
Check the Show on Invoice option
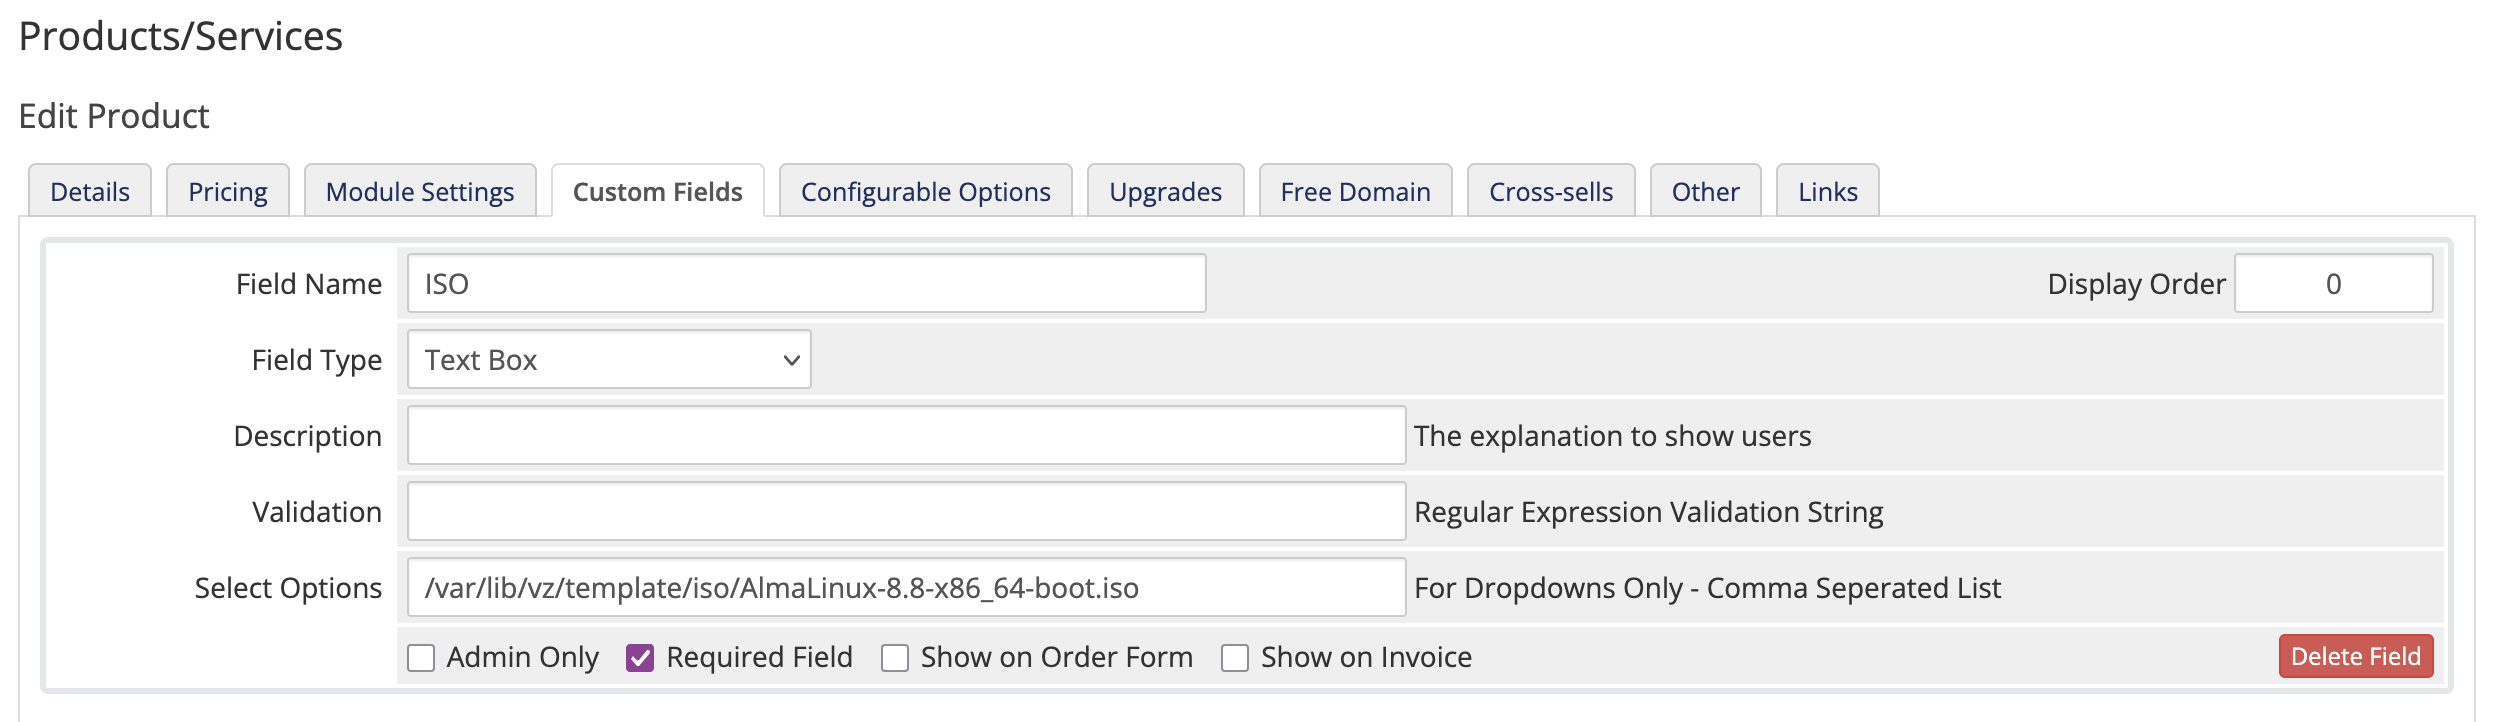coord(1237,657)
